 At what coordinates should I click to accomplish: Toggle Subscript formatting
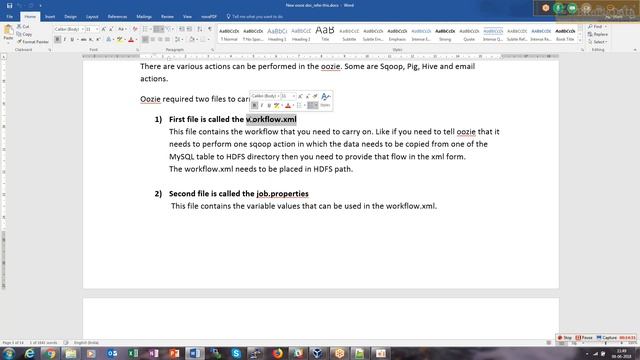(x=91, y=40)
